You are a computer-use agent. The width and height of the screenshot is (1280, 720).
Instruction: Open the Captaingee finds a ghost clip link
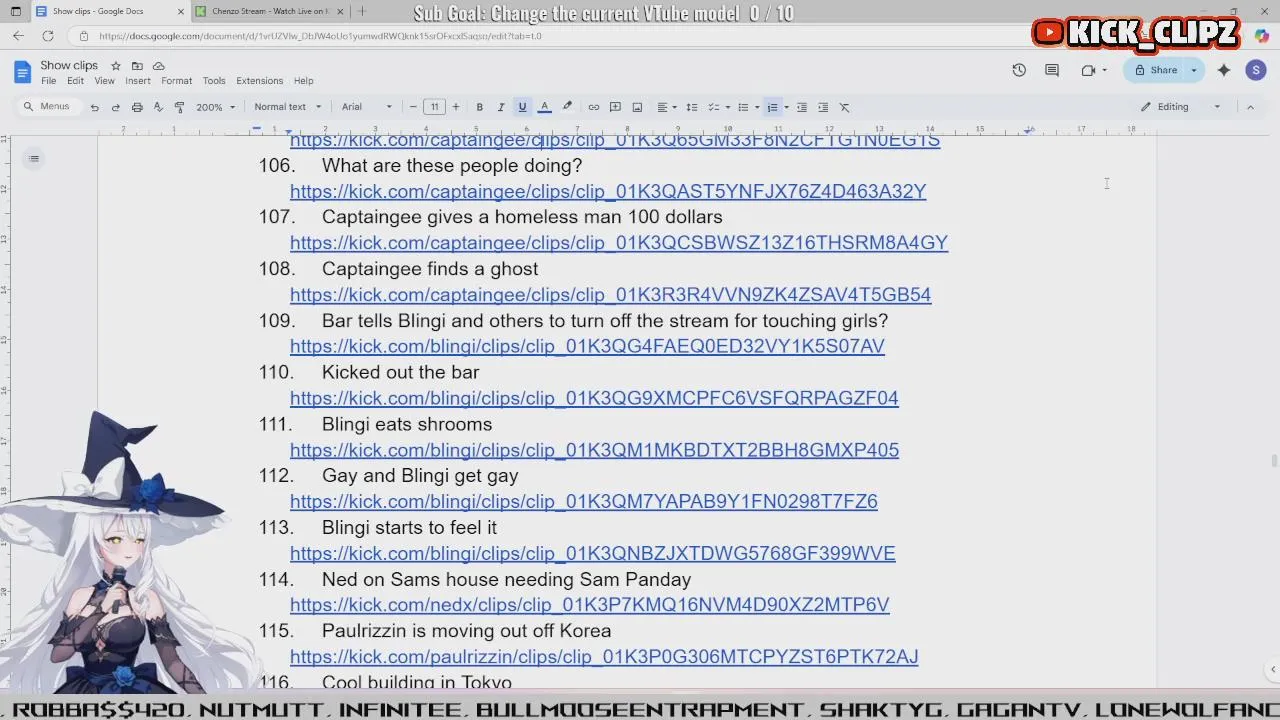coord(610,295)
